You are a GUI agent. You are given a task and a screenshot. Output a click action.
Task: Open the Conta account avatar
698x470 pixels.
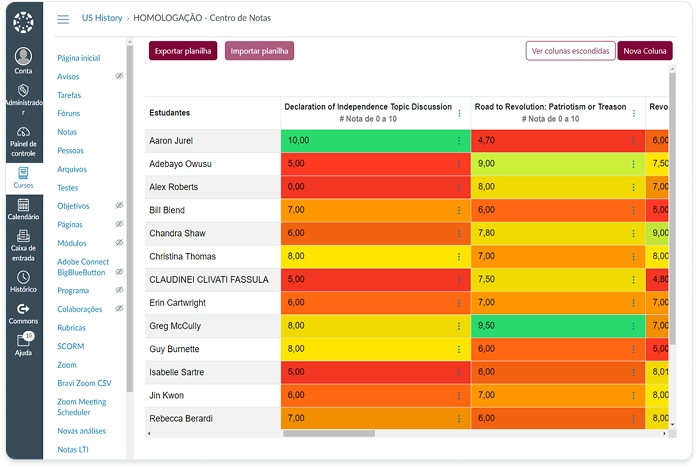click(x=23, y=57)
